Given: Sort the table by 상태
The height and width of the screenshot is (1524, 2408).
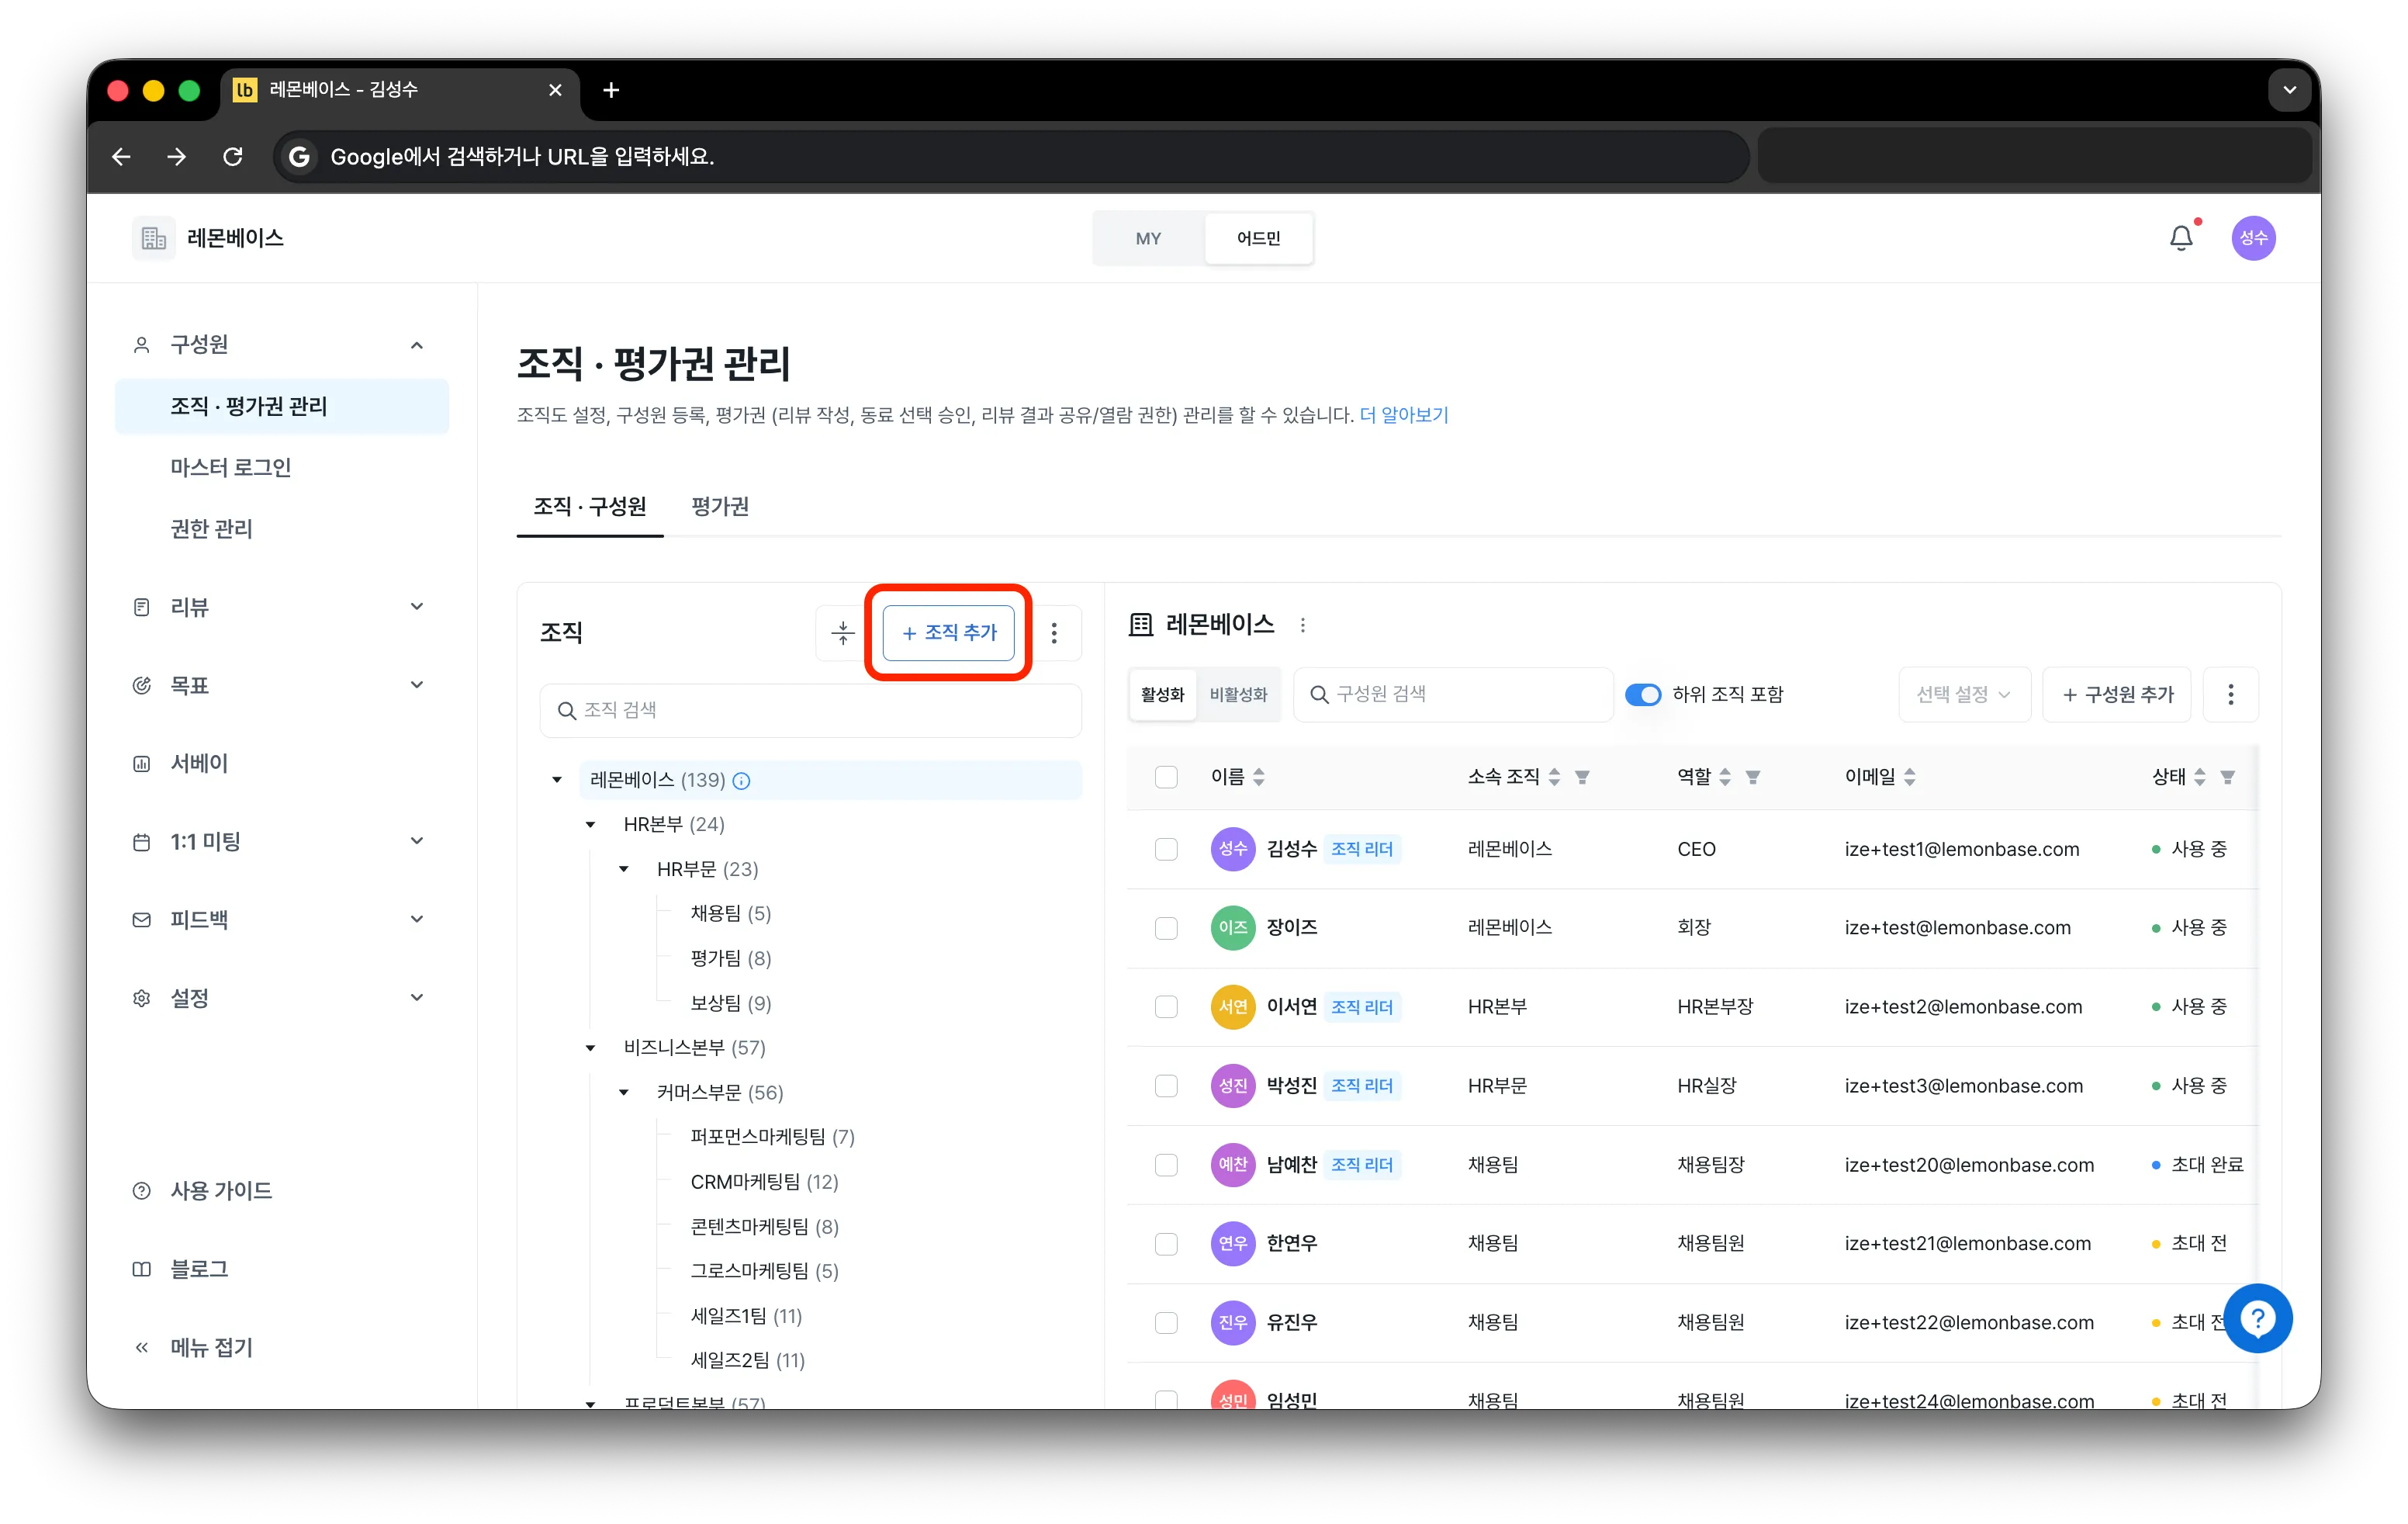Looking at the screenshot, I should [x=2200, y=777].
